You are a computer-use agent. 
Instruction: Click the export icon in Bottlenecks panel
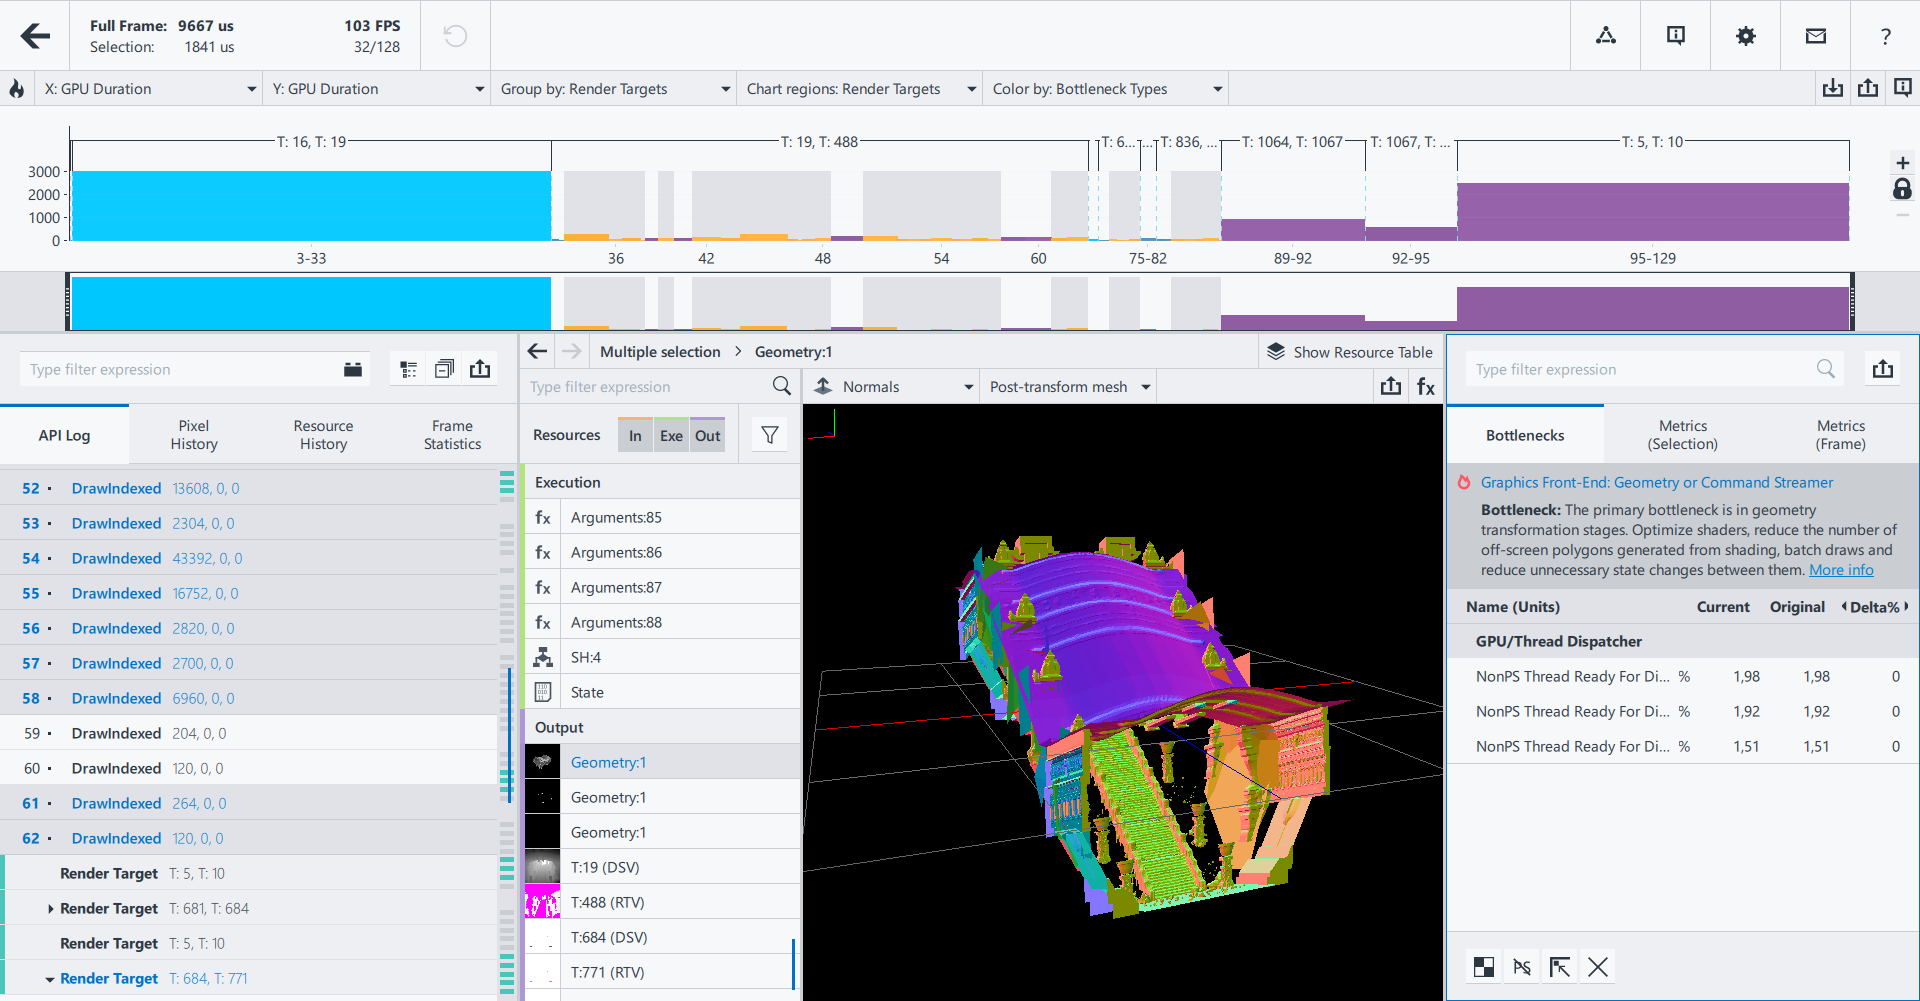(x=1882, y=369)
